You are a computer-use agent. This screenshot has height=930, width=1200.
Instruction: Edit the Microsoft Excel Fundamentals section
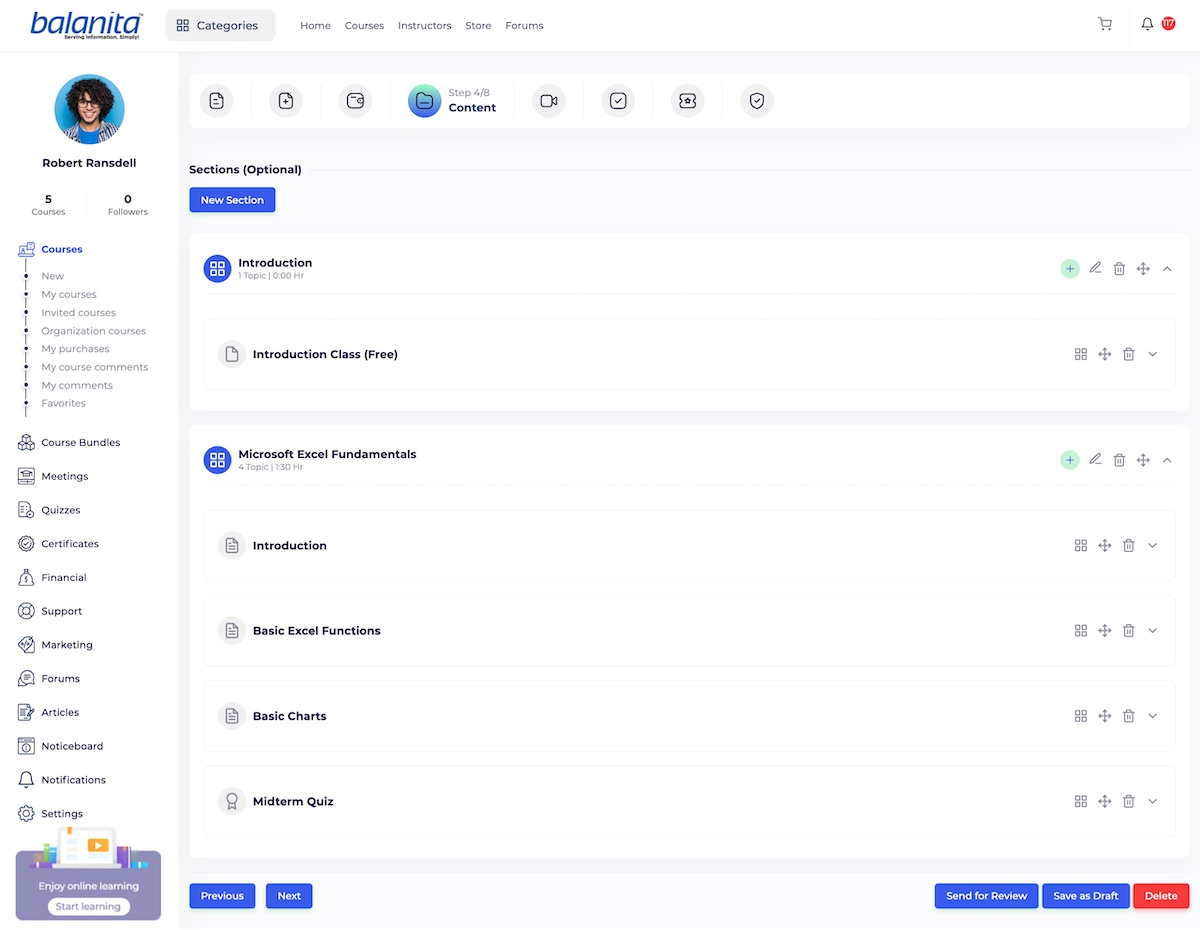tap(1095, 459)
